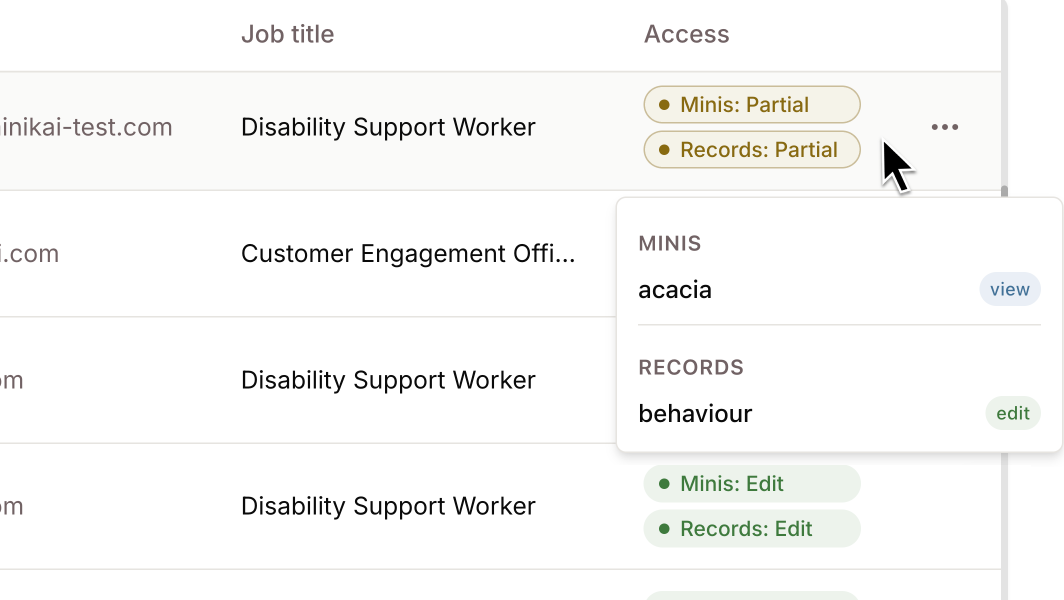Click the Disability Support Worker row
1064x600 pixels.
(388, 127)
